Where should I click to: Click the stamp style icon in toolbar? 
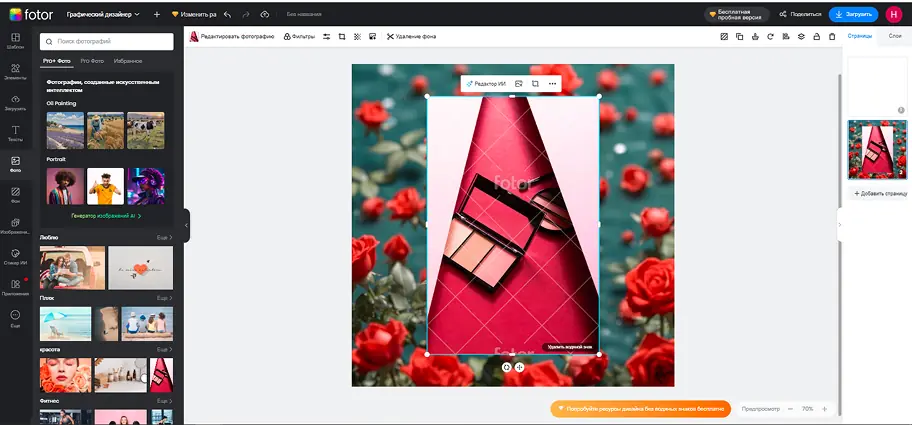pyautogui.click(x=755, y=37)
